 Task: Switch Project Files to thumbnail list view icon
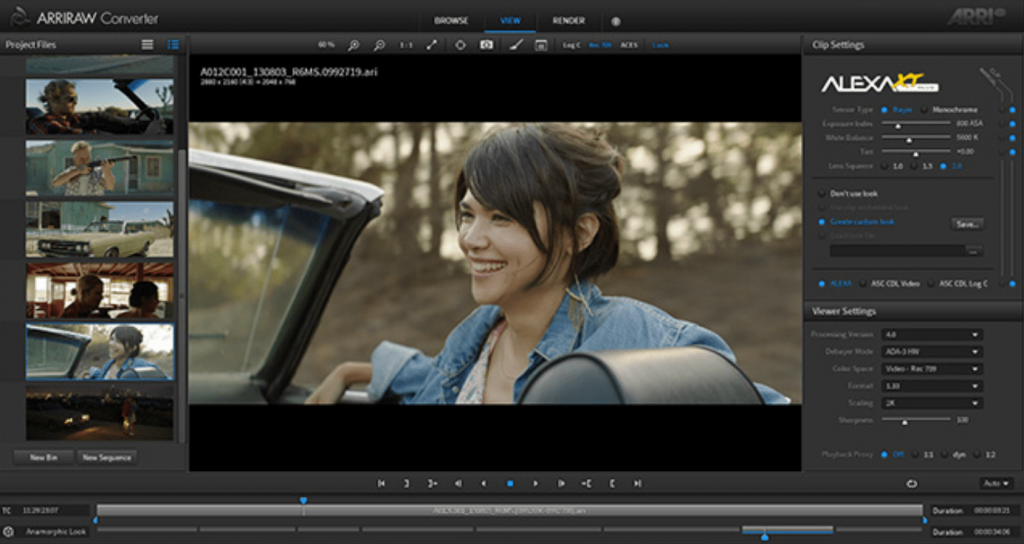pyautogui.click(x=173, y=45)
